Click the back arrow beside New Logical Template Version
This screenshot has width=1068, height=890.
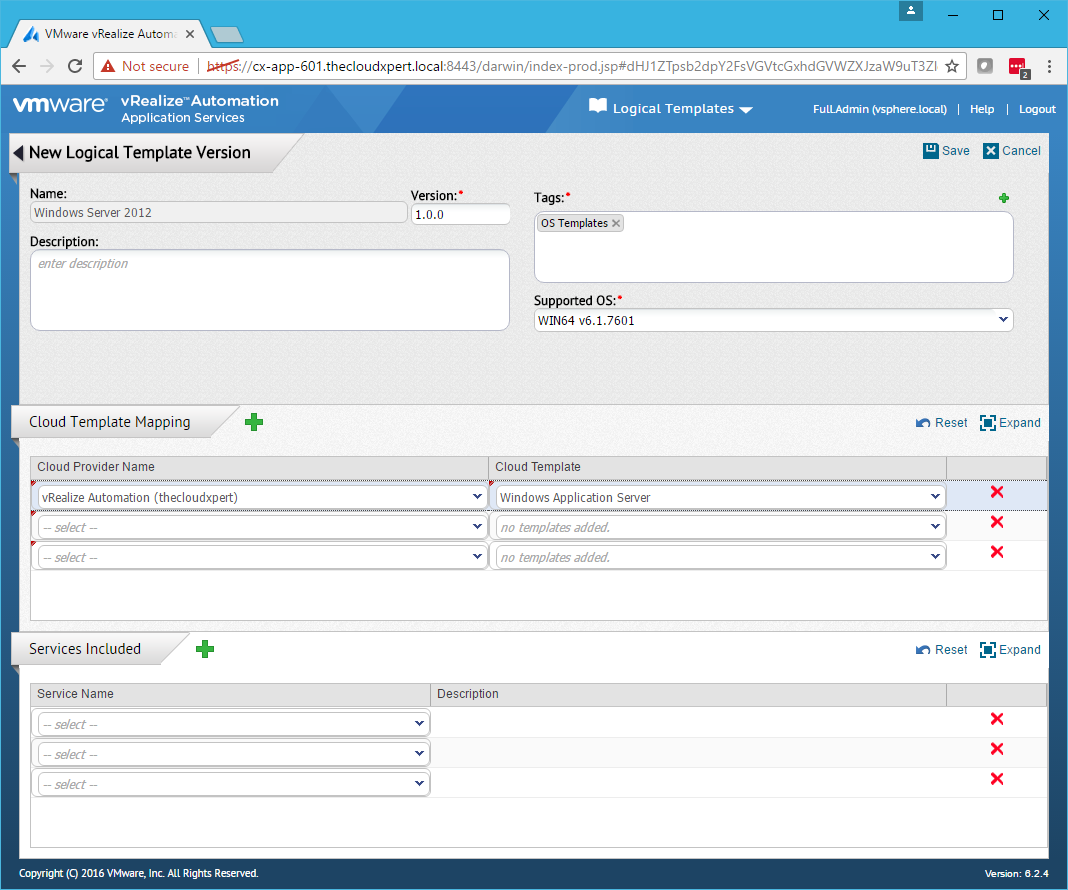[18, 153]
